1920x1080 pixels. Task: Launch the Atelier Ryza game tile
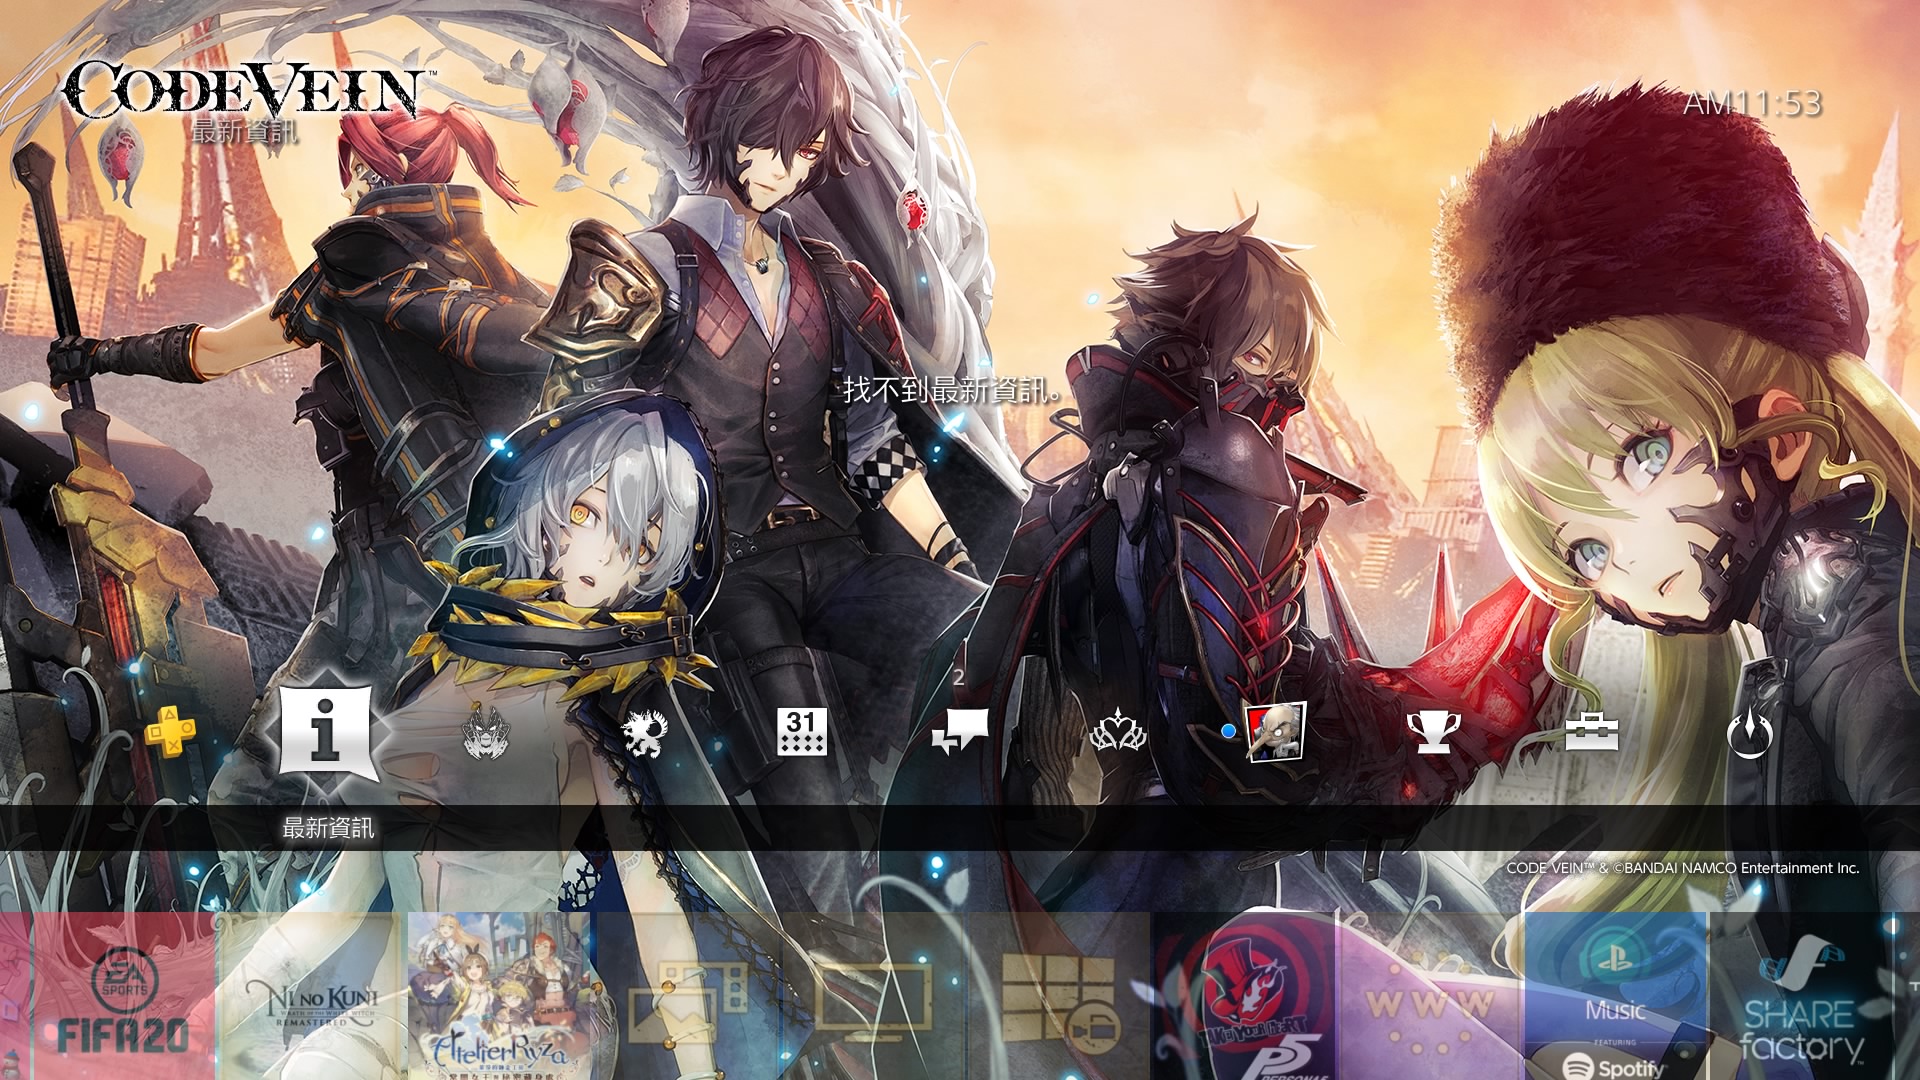click(499, 996)
